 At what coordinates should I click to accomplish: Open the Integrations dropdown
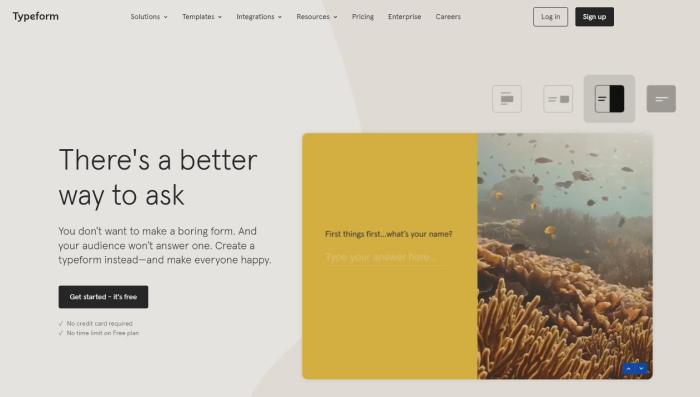point(259,17)
